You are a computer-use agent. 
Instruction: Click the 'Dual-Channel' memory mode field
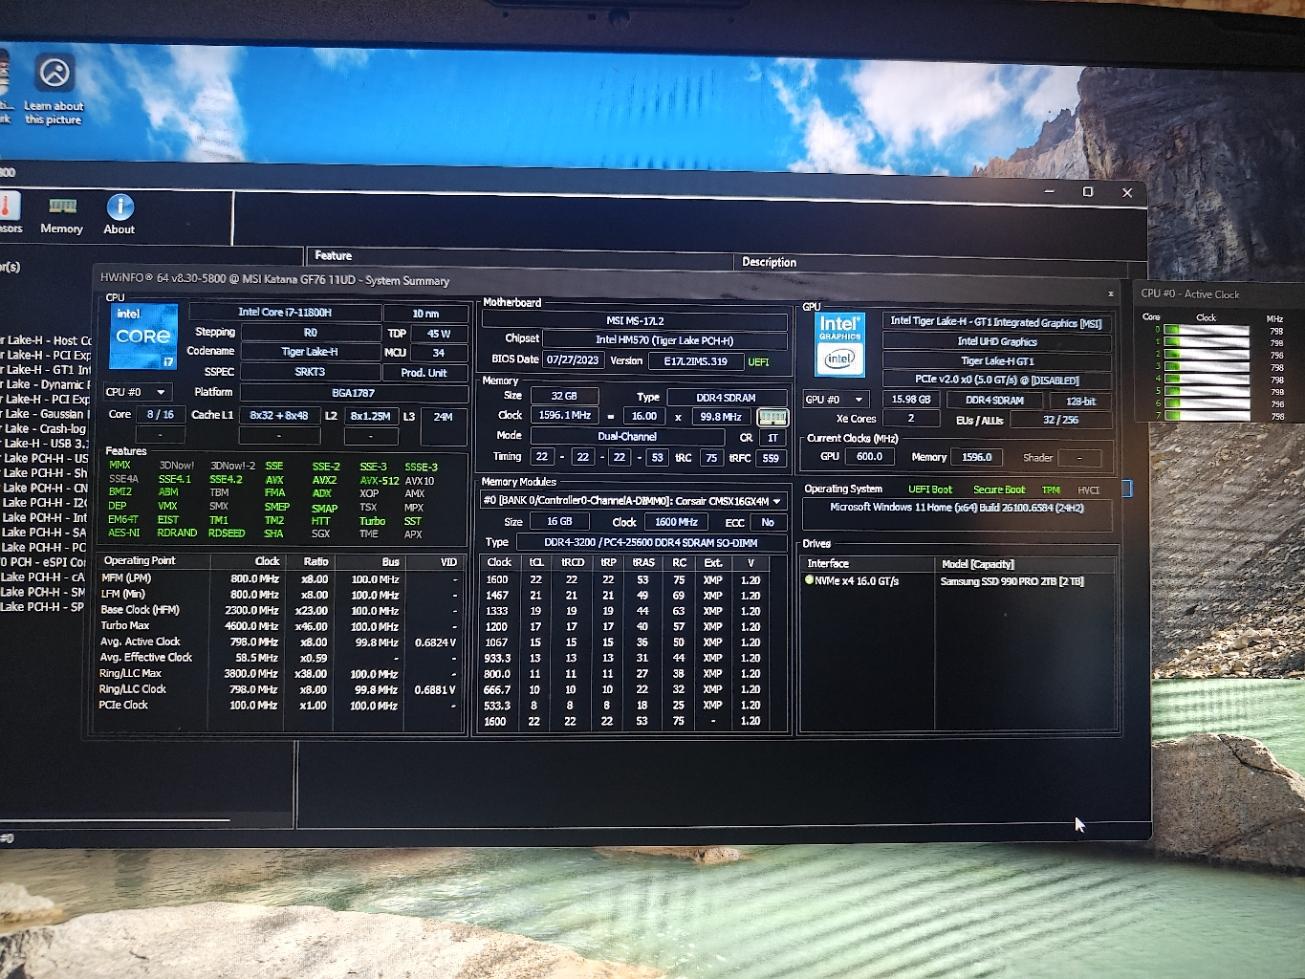tap(627, 437)
